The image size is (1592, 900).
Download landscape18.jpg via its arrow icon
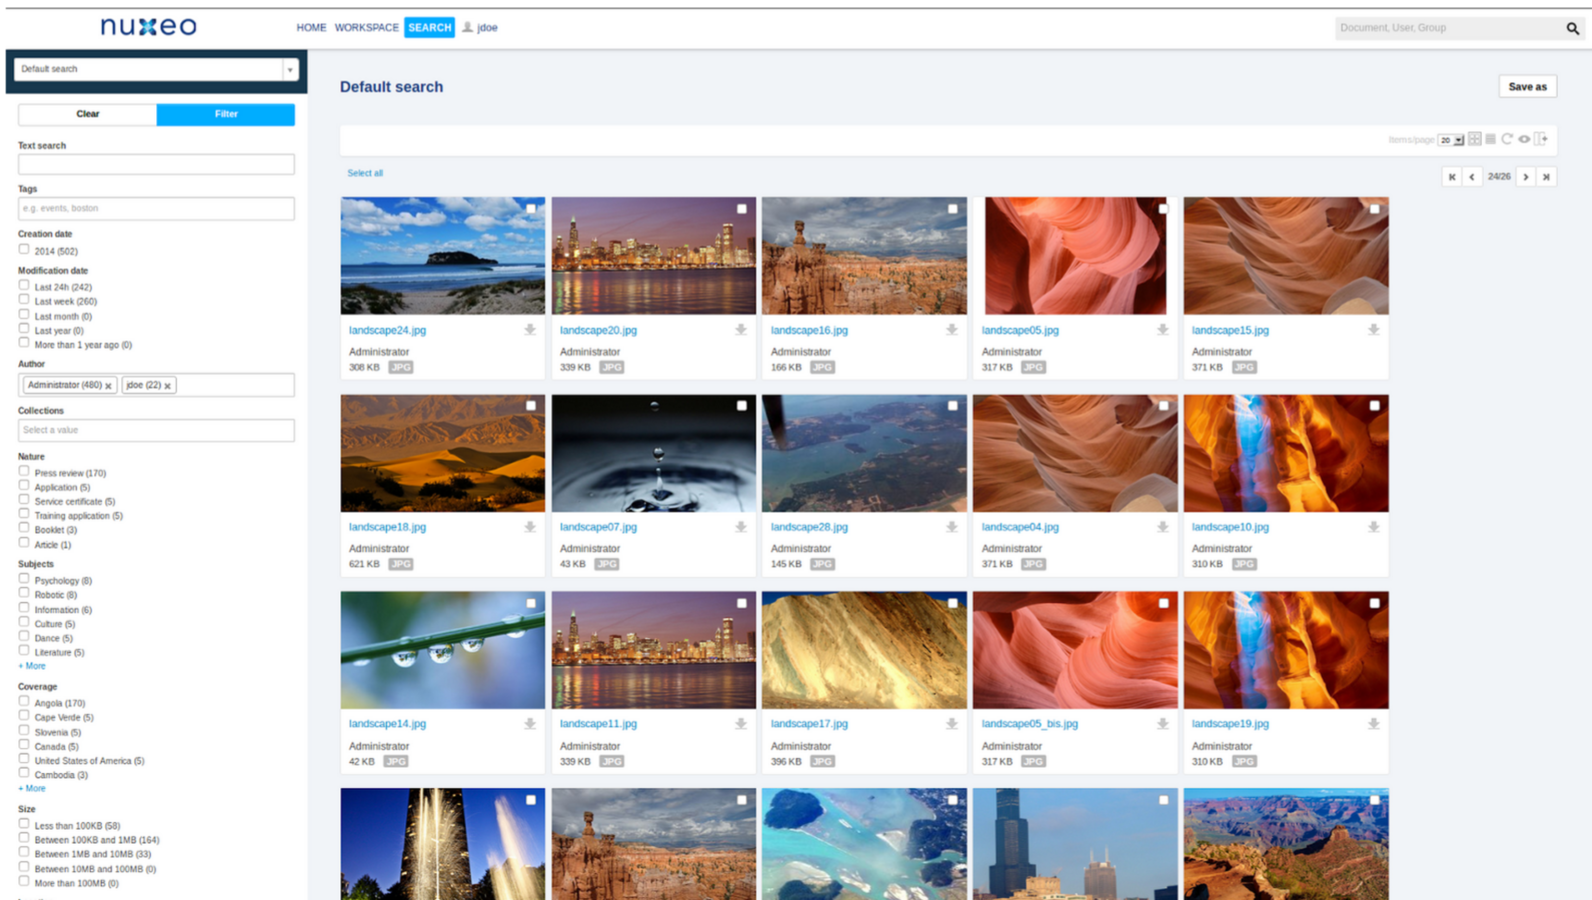click(530, 527)
